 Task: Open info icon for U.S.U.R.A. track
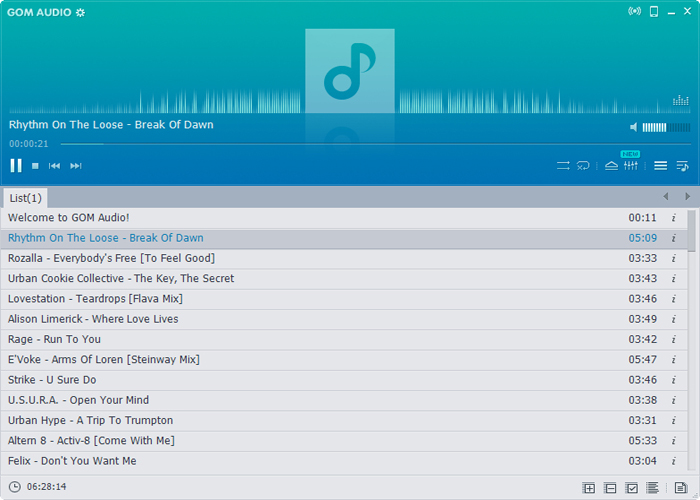[674, 400]
